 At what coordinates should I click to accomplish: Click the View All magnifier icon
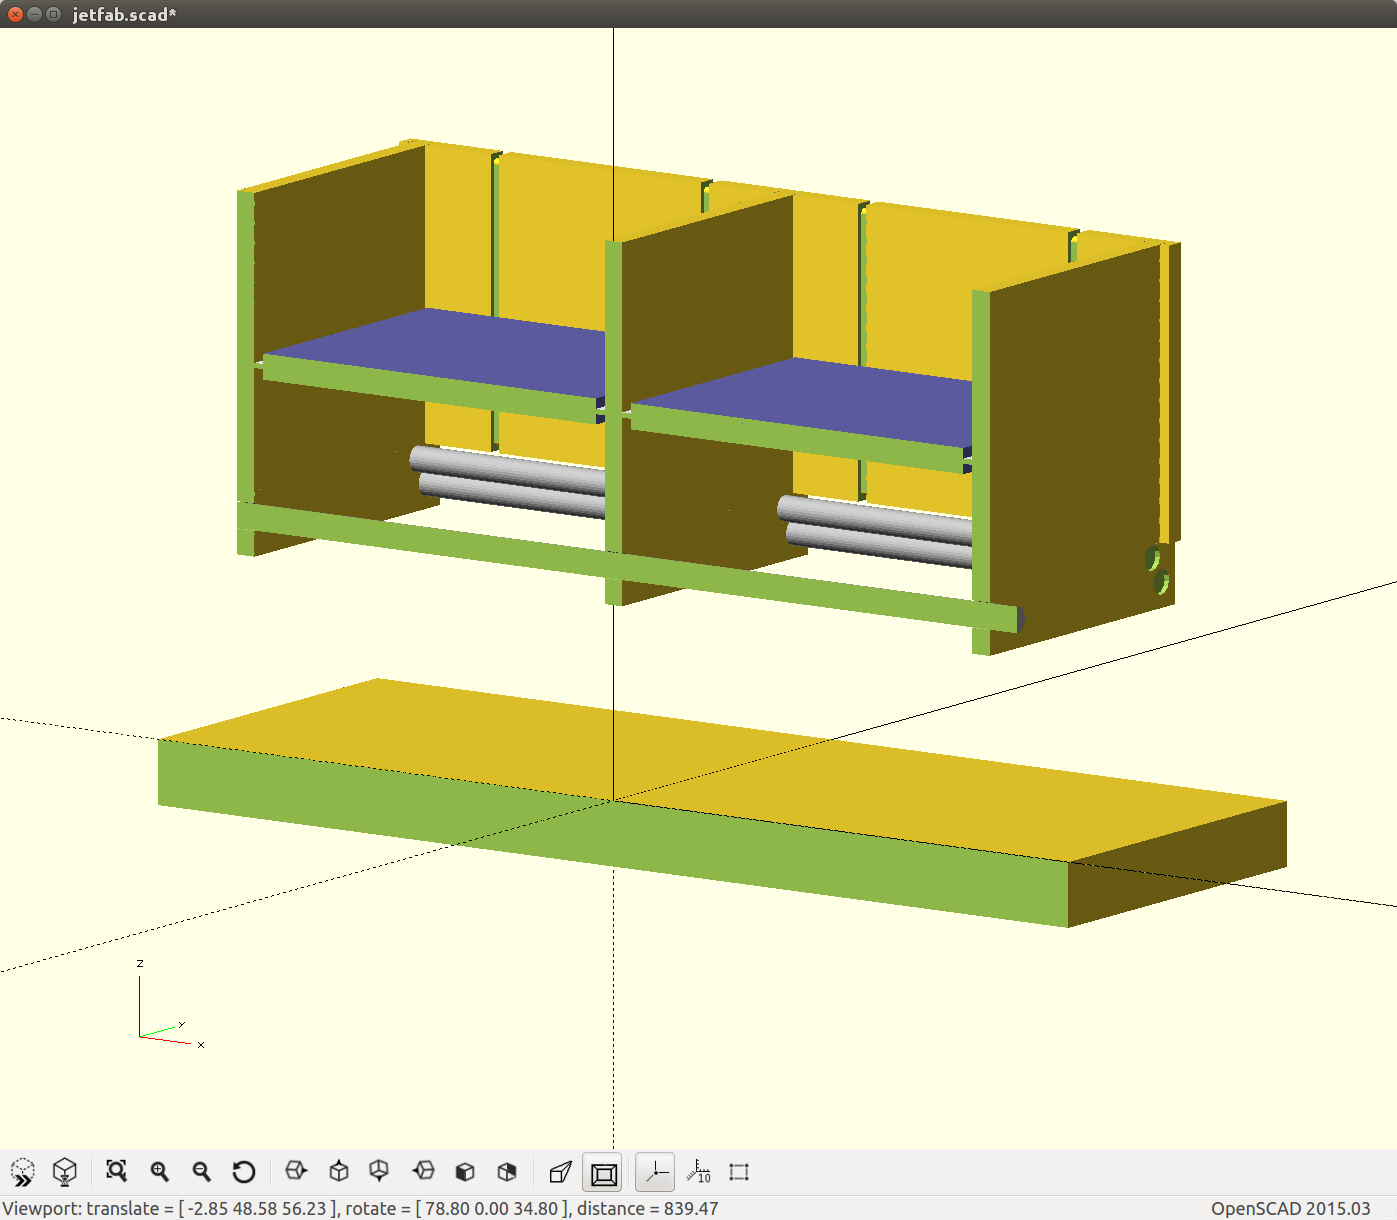117,1171
